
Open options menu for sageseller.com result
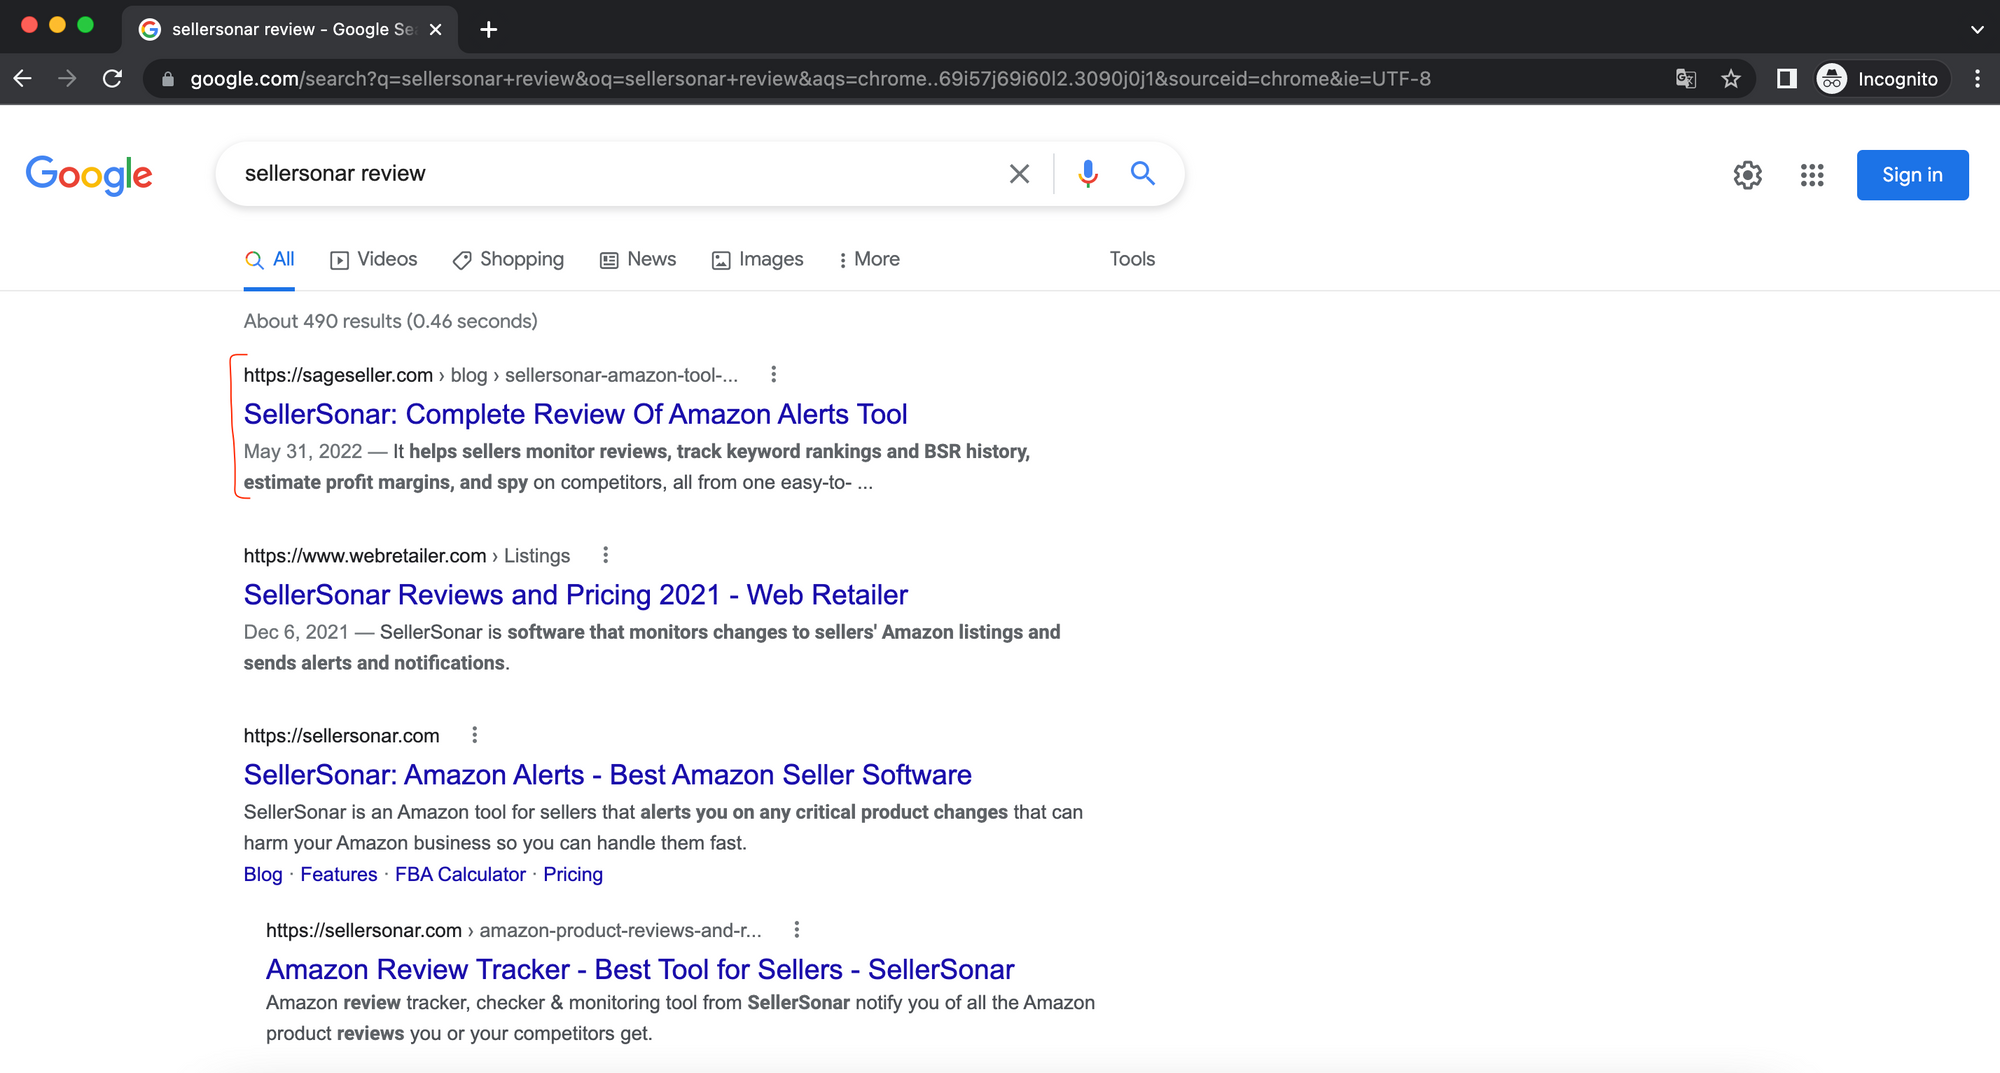773,375
